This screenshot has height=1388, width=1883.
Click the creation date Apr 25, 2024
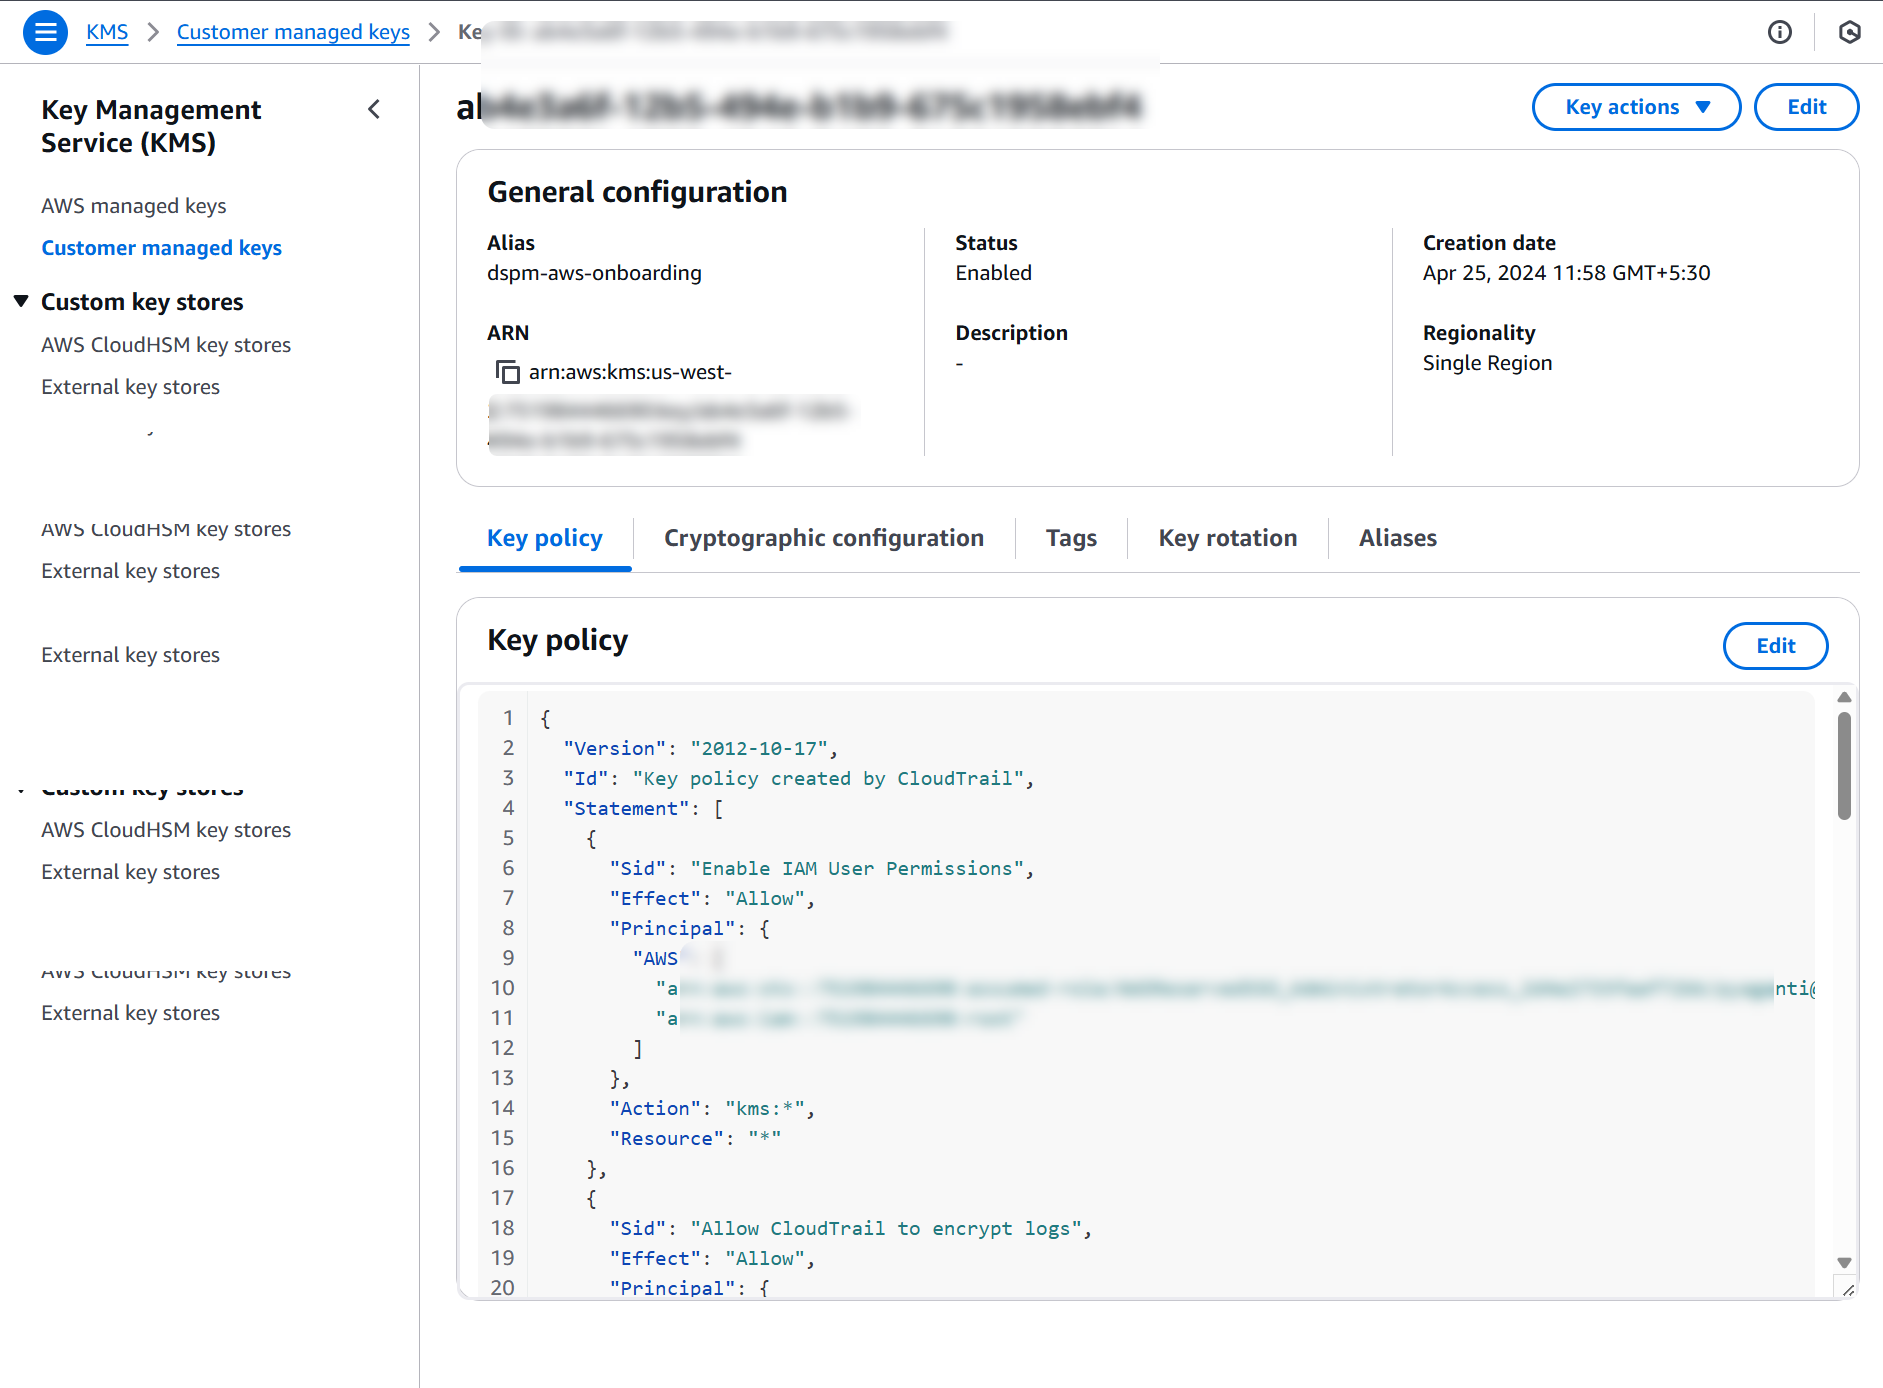point(1566,273)
